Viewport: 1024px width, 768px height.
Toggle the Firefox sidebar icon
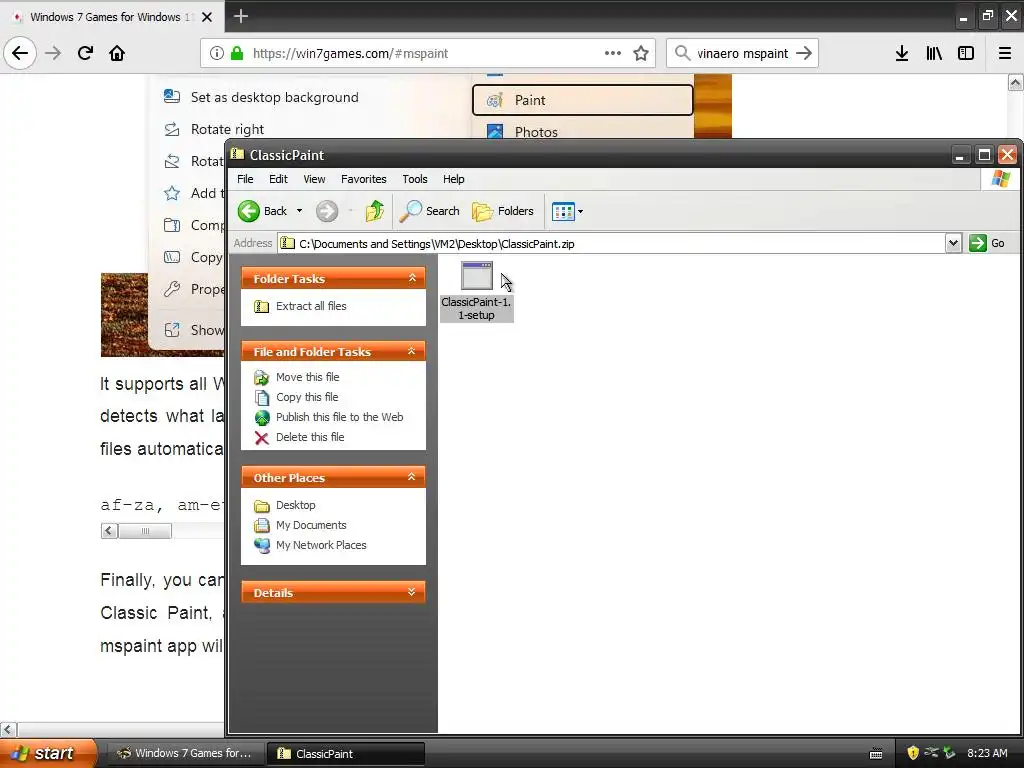click(966, 53)
